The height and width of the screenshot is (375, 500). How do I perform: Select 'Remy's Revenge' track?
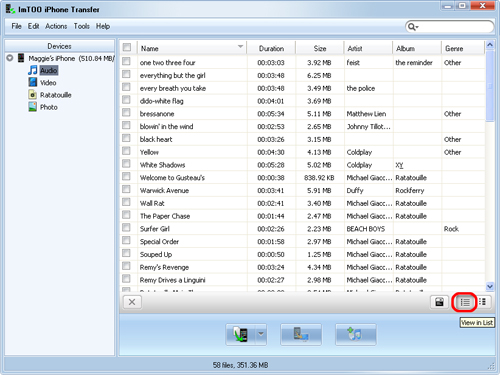click(x=164, y=267)
